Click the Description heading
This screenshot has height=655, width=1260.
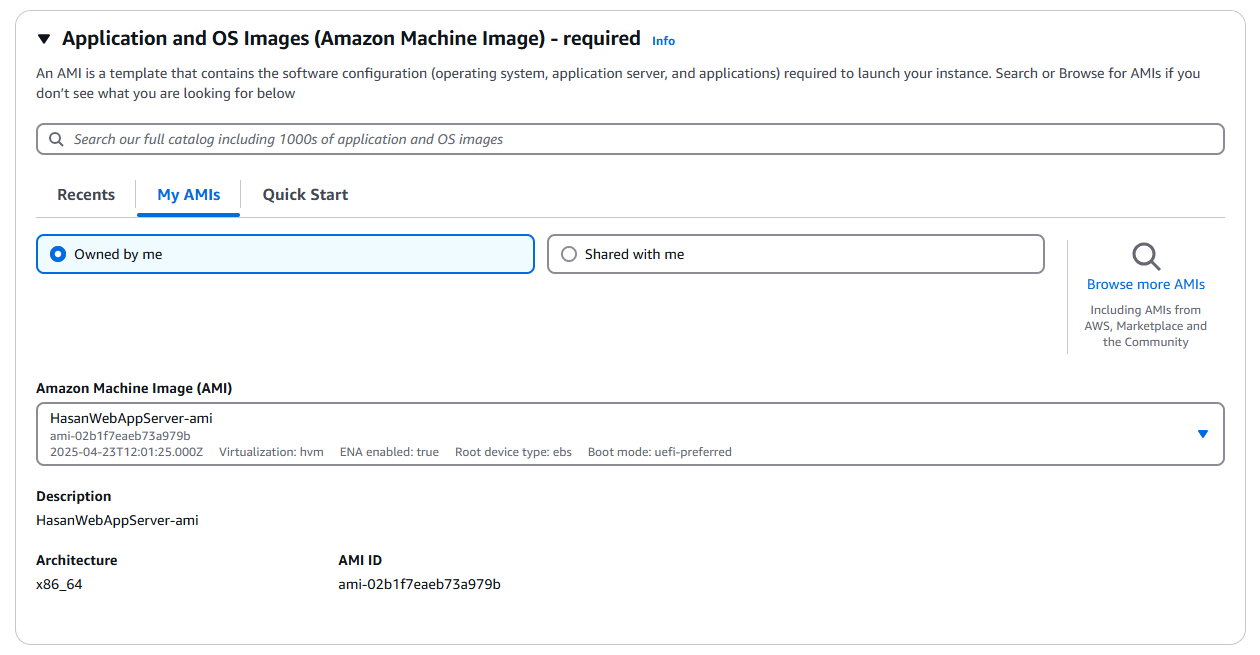pos(74,496)
